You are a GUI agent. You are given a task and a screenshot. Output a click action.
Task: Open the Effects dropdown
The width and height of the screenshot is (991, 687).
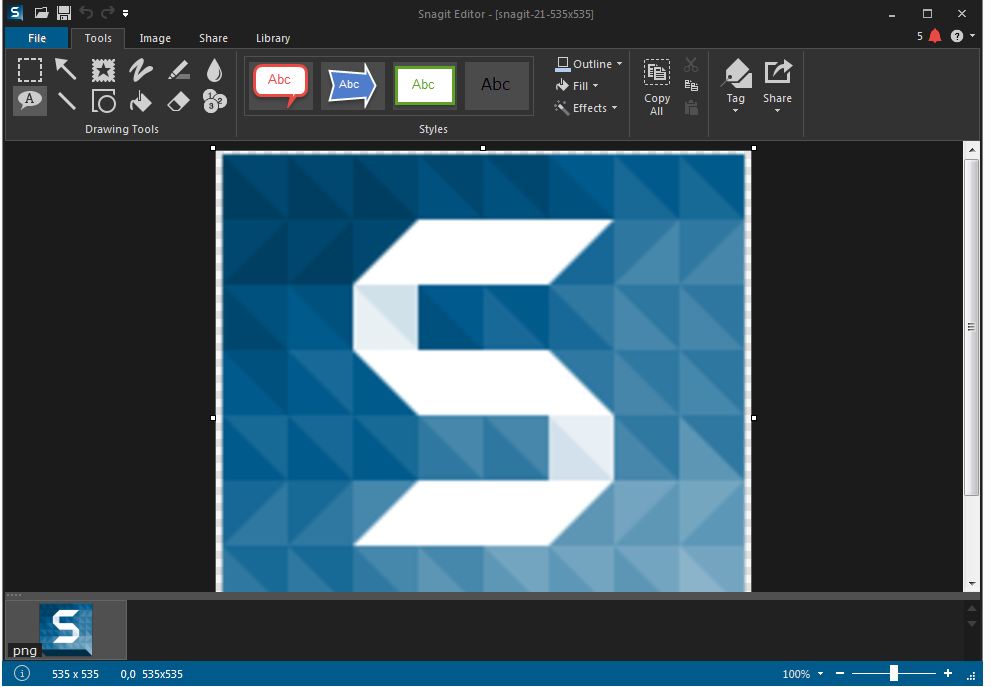click(586, 108)
